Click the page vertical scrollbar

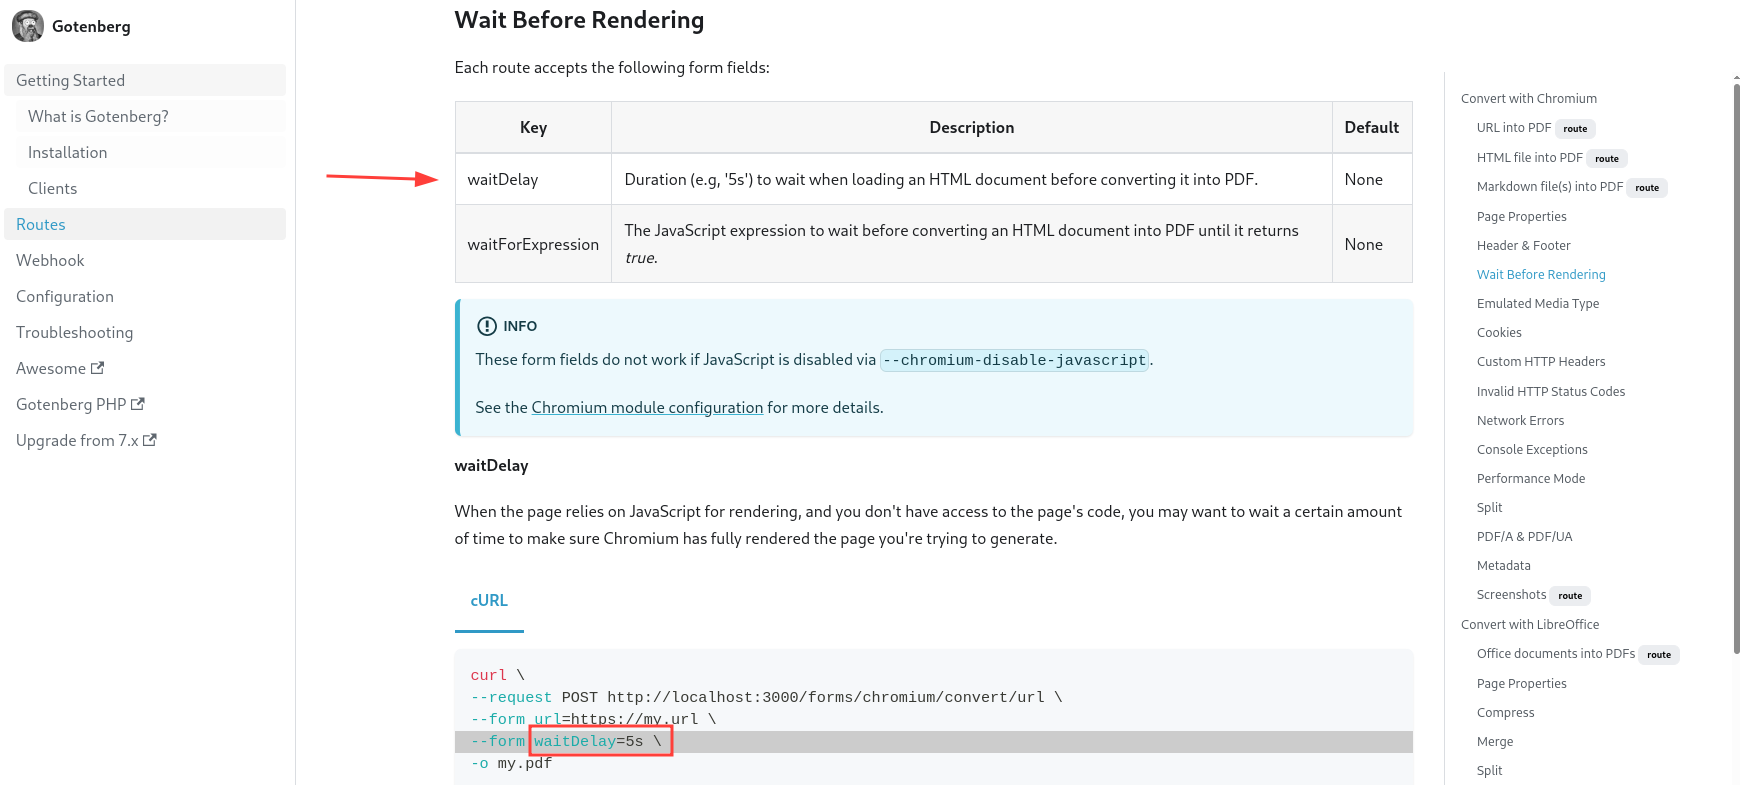point(1736,370)
